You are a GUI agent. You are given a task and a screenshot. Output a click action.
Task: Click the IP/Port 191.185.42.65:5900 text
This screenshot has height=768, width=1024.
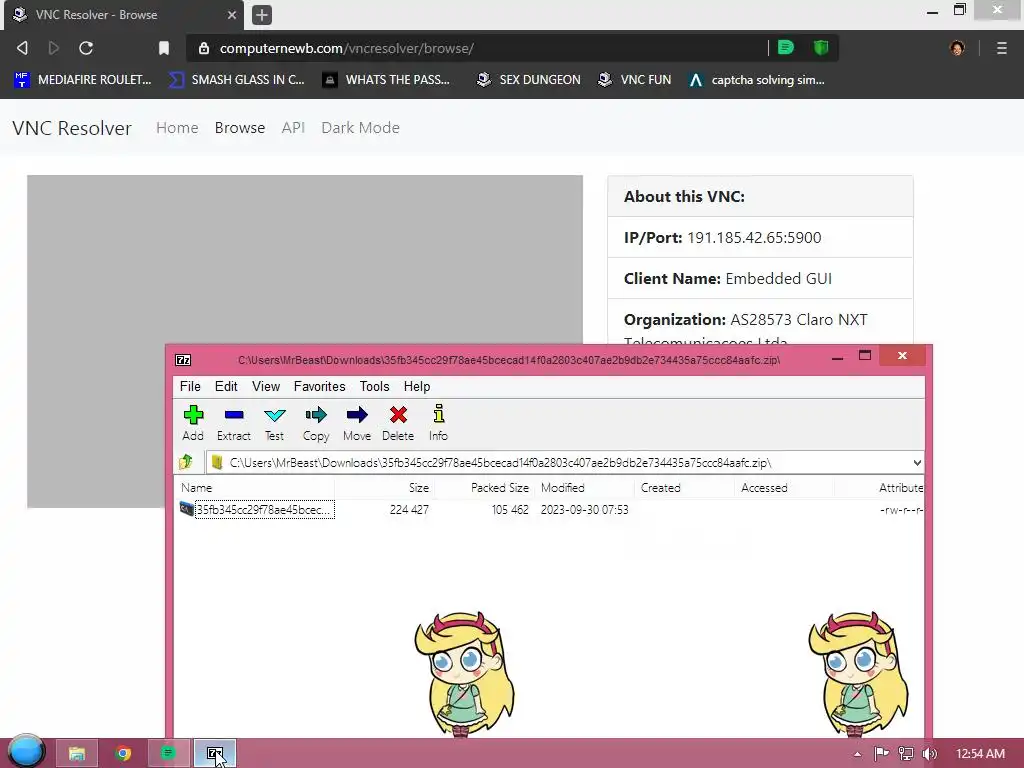tap(722, 237)
